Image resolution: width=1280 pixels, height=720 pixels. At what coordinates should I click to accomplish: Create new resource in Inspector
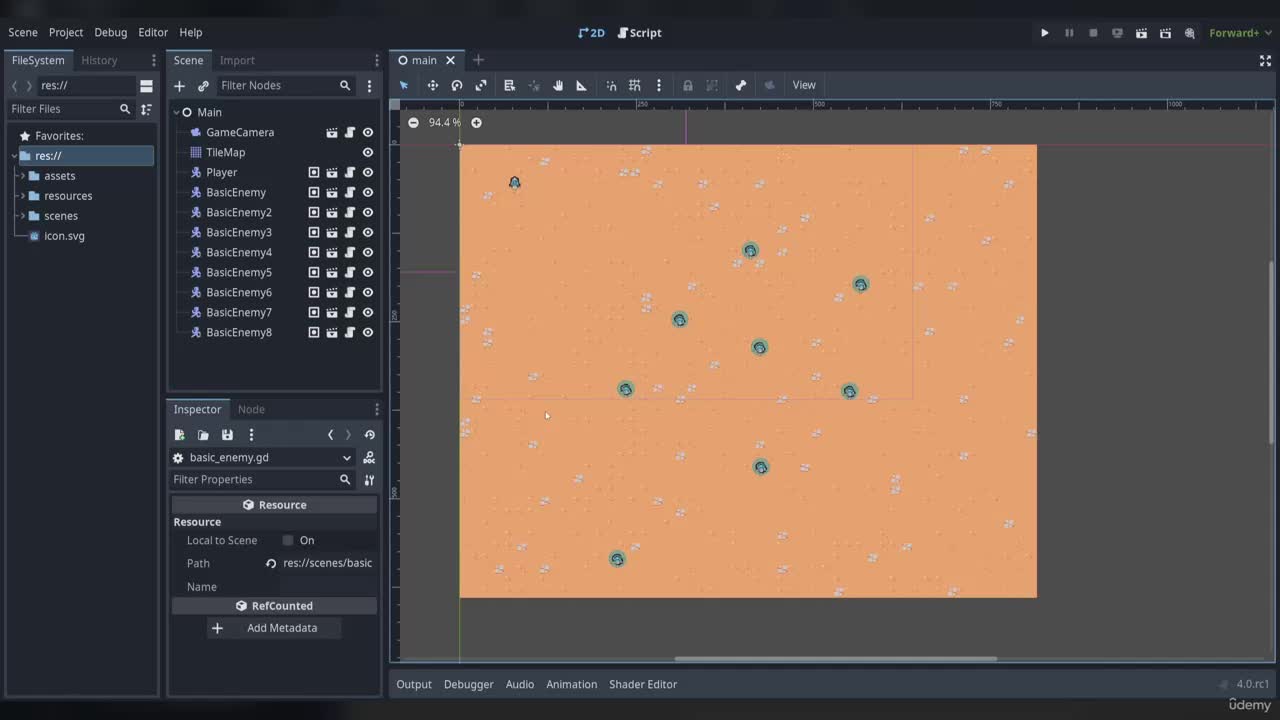(179, 435)
